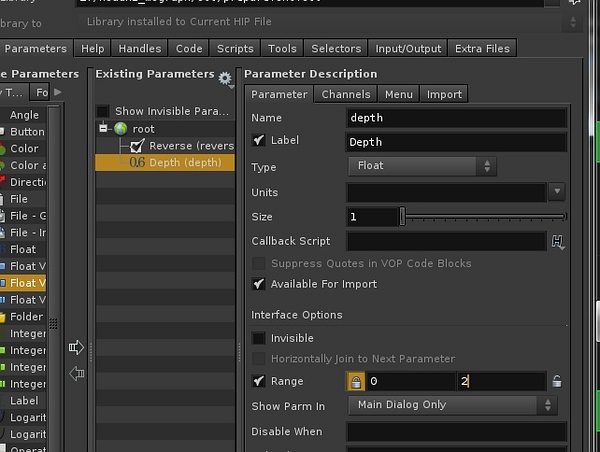Toggle Suppress Quotes in VOP Code Blocks
This screenshot has width=600, height=452.
tap(258, 263)
